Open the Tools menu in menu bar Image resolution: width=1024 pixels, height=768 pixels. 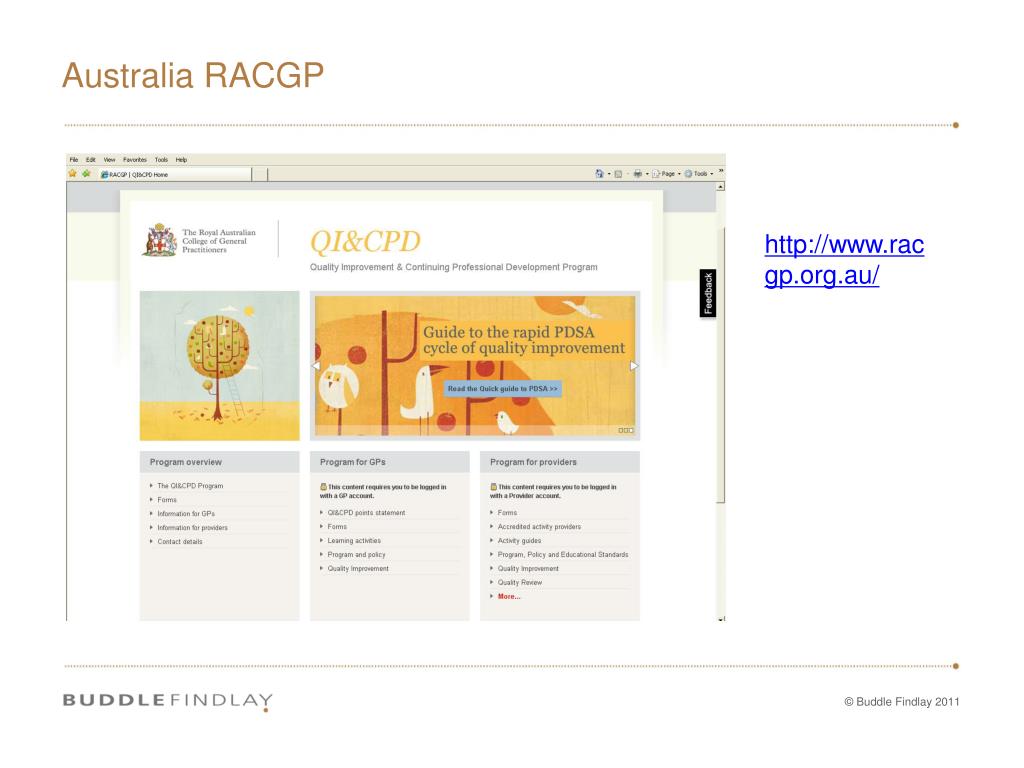(161, 159)
